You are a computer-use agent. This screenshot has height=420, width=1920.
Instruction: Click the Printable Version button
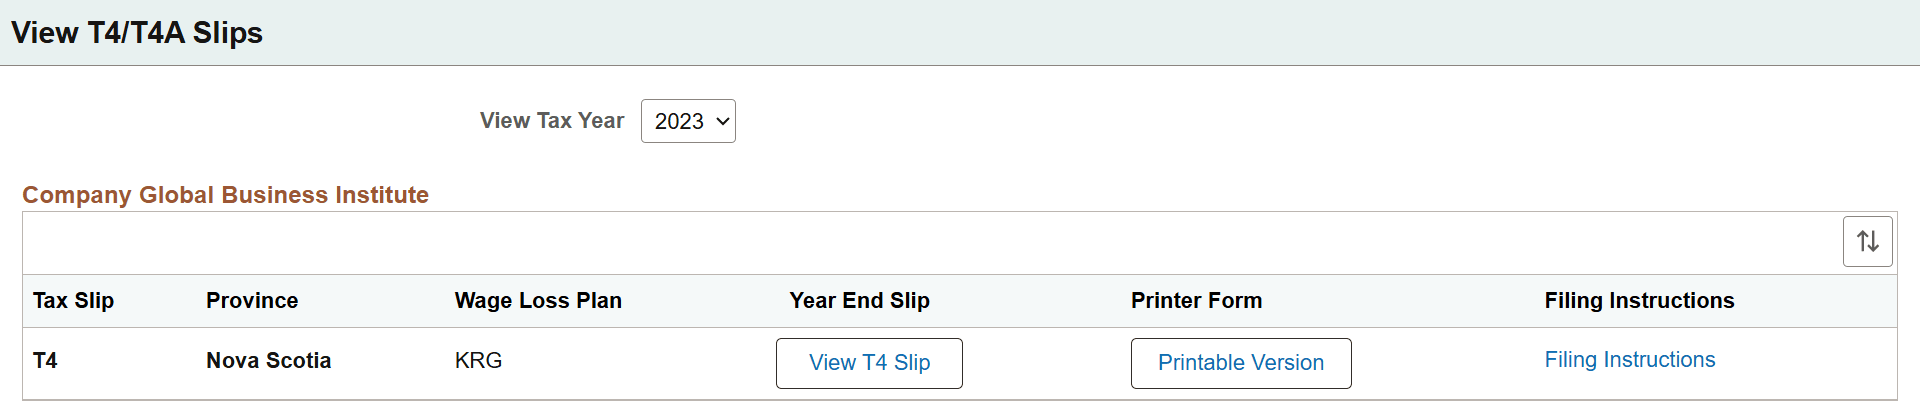point(1240,363)
